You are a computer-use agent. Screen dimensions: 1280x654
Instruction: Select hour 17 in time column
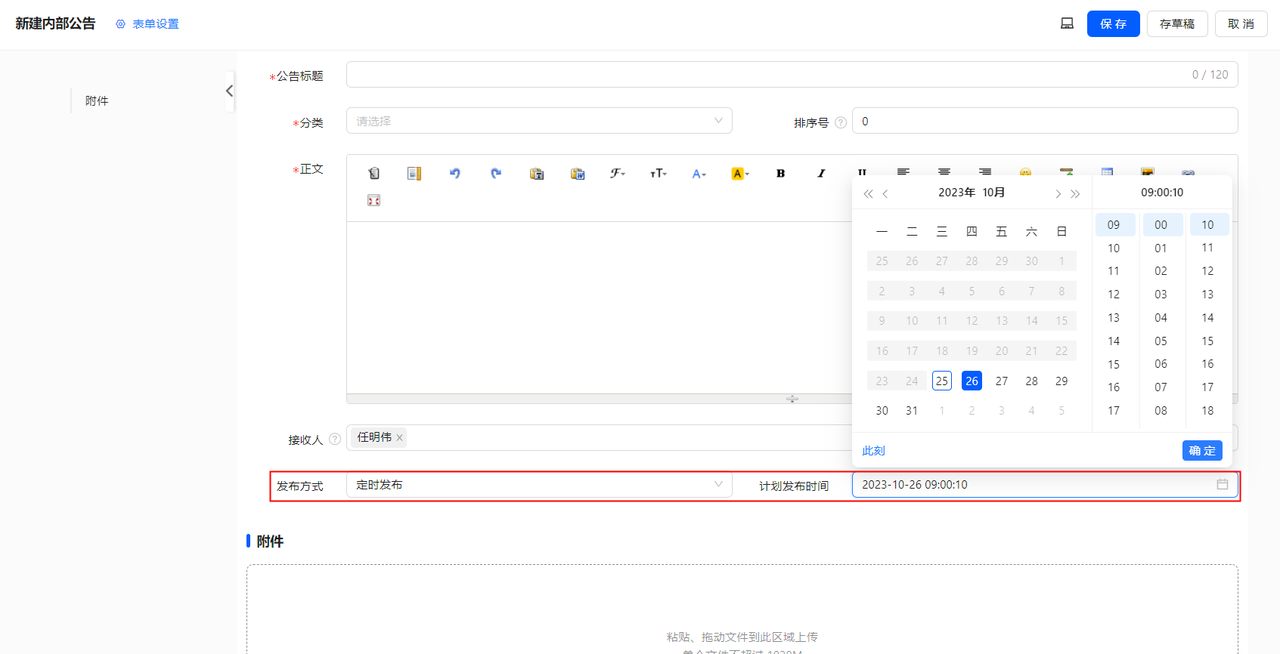[x=1114, y=411]
